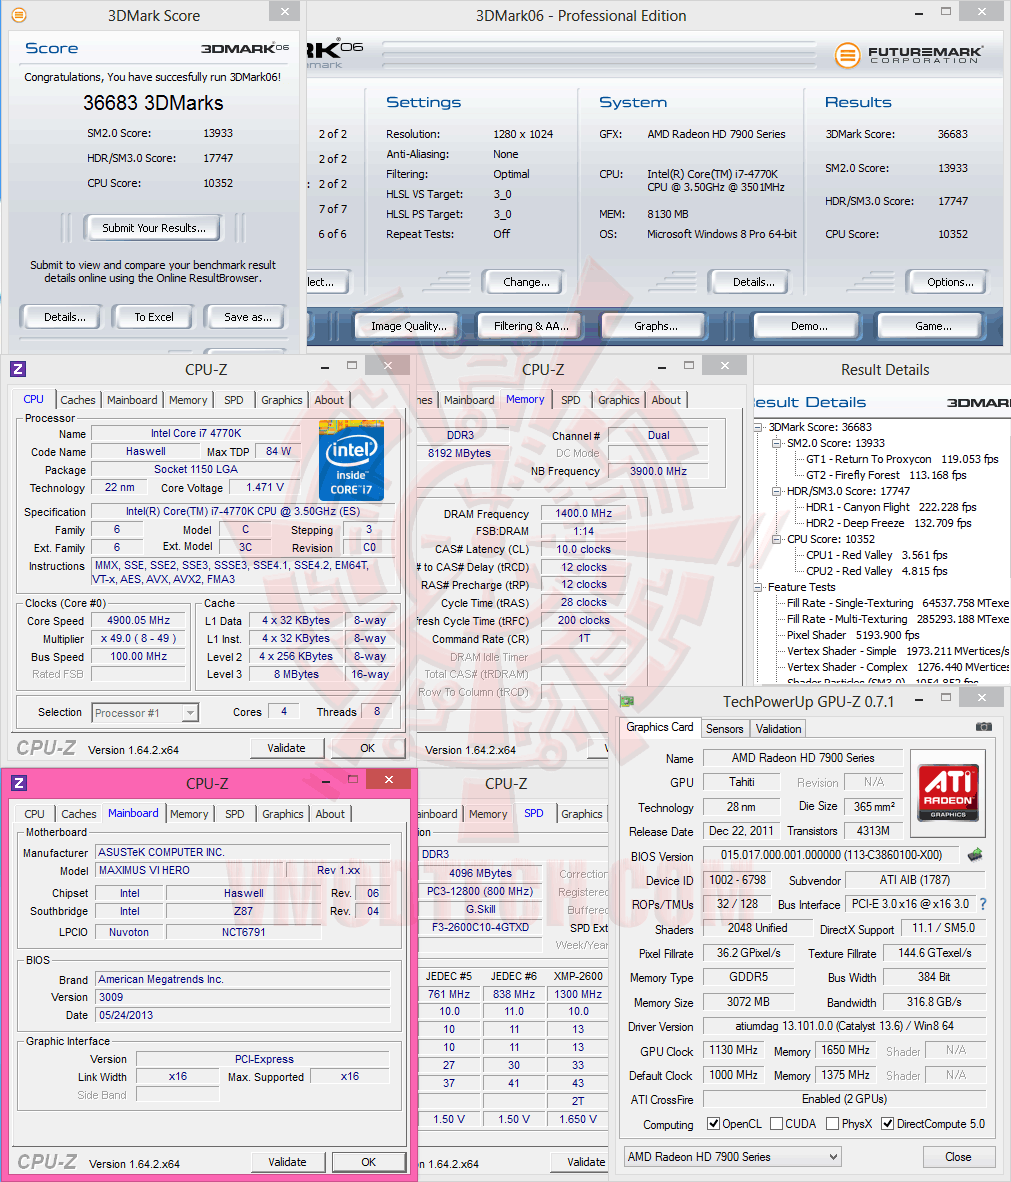Click the Driver Version field in GPU-Z
This screenshot has width=1011, height=1182.
[844, 1026]
